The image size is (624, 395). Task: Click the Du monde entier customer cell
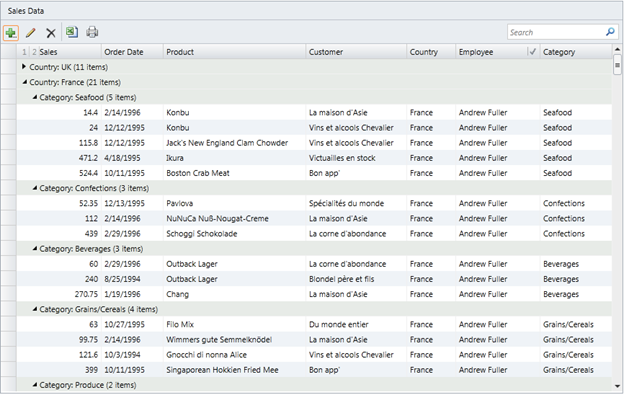tap(356, 324)
